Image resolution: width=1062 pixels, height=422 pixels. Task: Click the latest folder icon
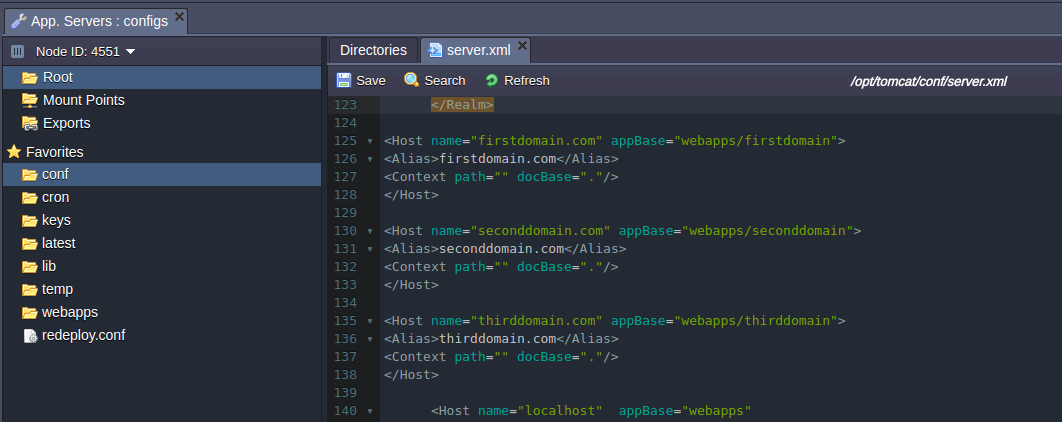point(29,244)
